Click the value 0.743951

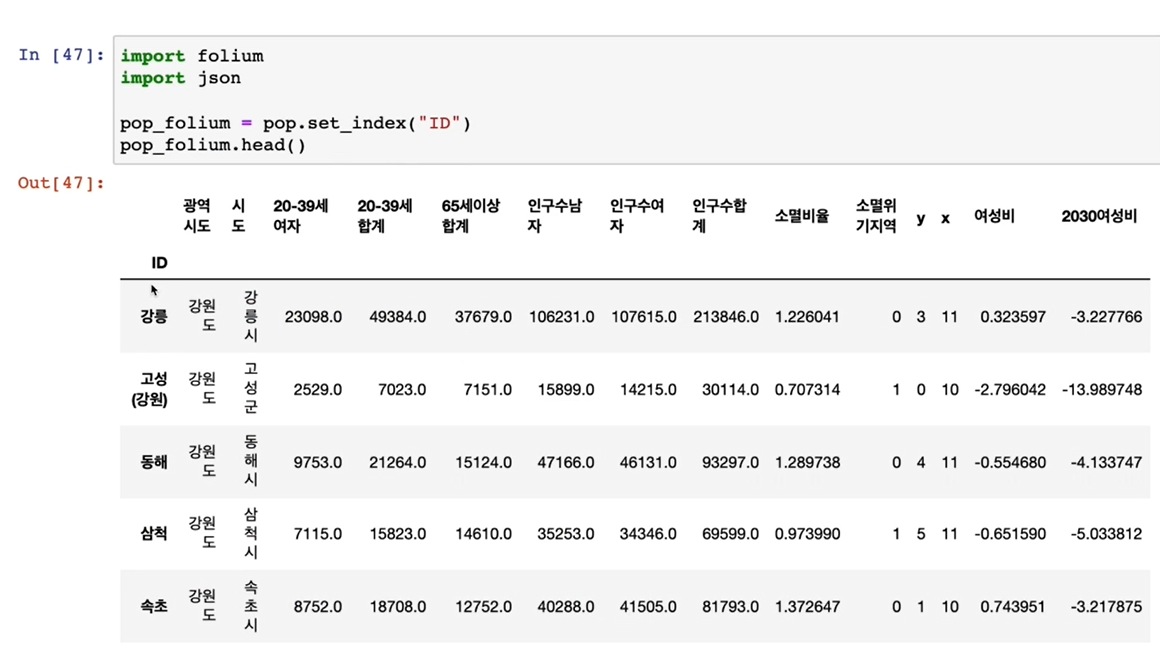coord(1013,607)
